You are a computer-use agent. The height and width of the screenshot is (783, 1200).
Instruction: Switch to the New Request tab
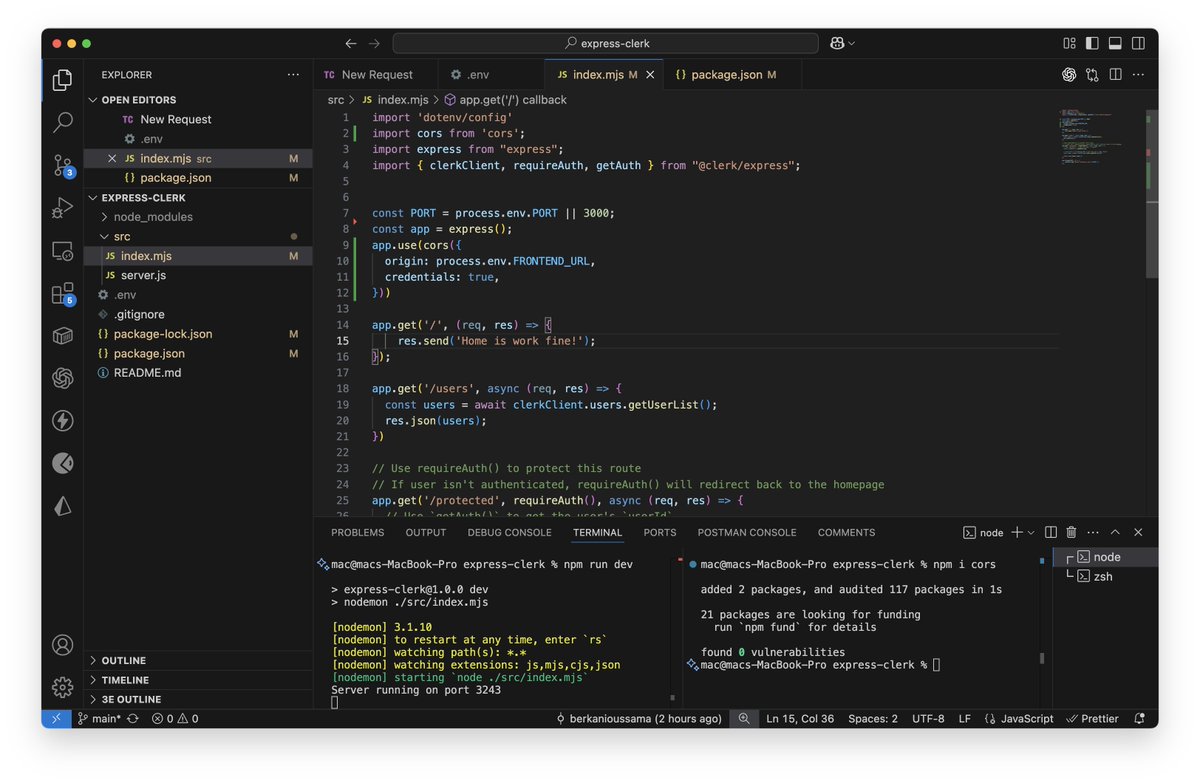376,75
